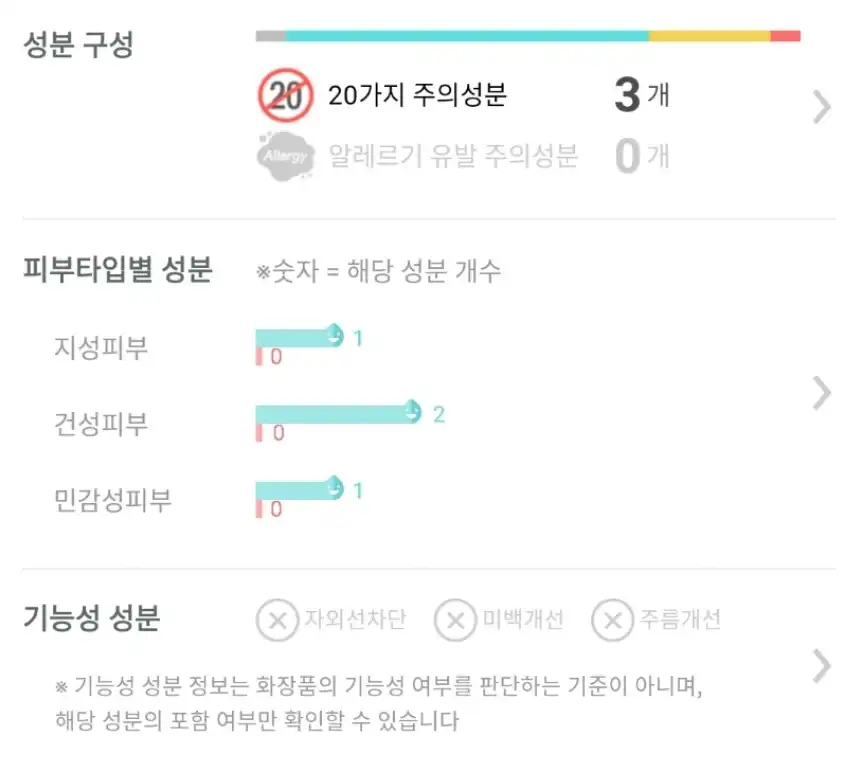Click the 숫자 = 해당 성분 개수 note
The height and width of the screenshot is (760, 857).
pos(379,270)
